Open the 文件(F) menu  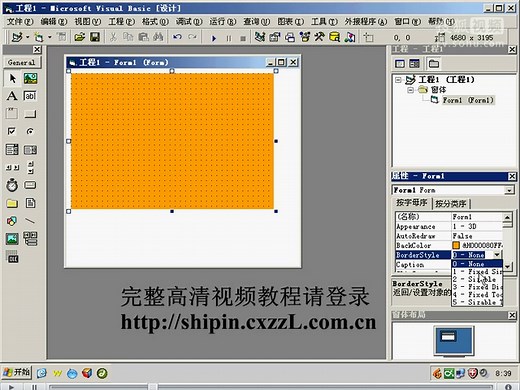tap(20, 22)
